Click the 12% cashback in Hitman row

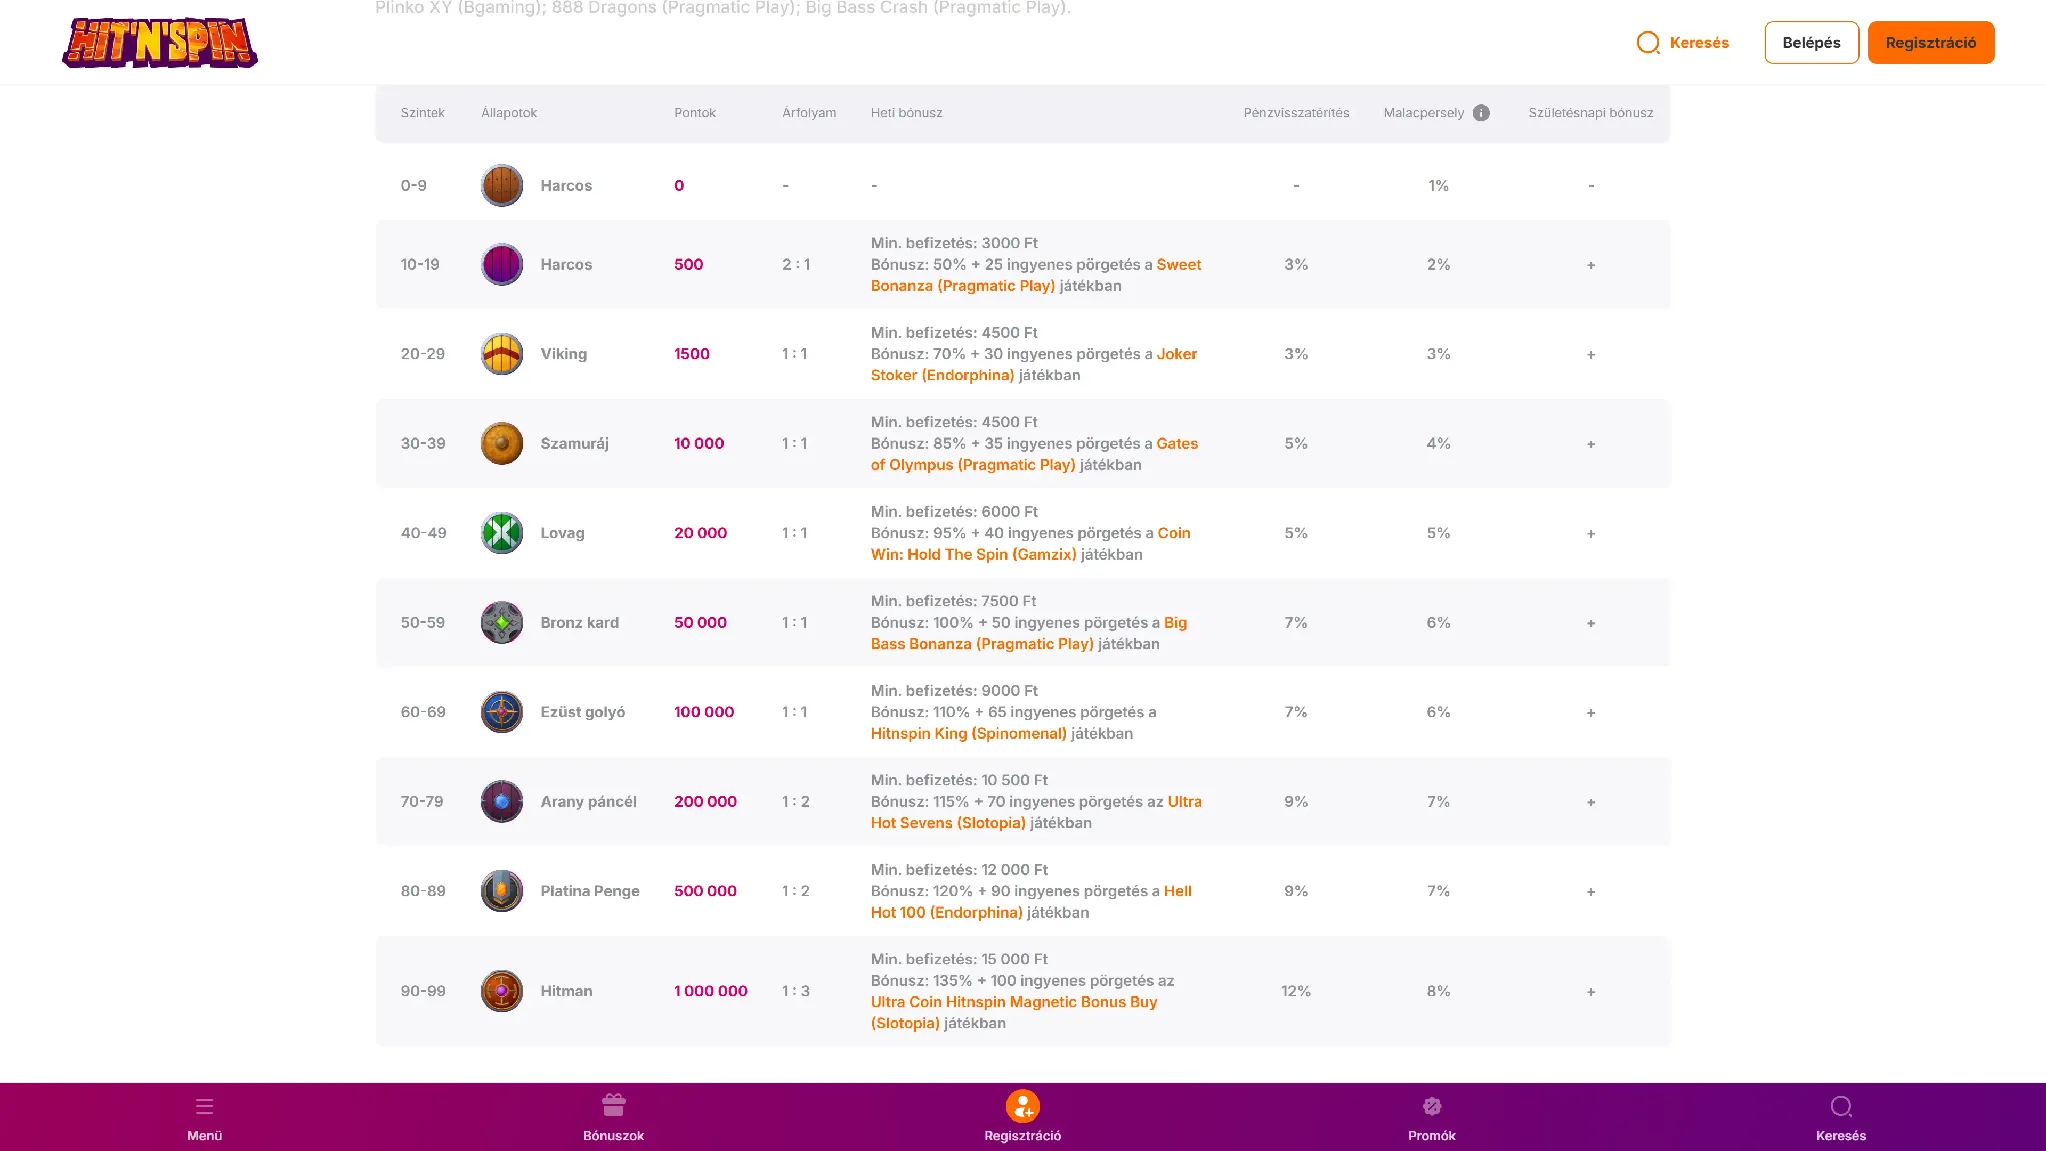tap(1296, 991)
